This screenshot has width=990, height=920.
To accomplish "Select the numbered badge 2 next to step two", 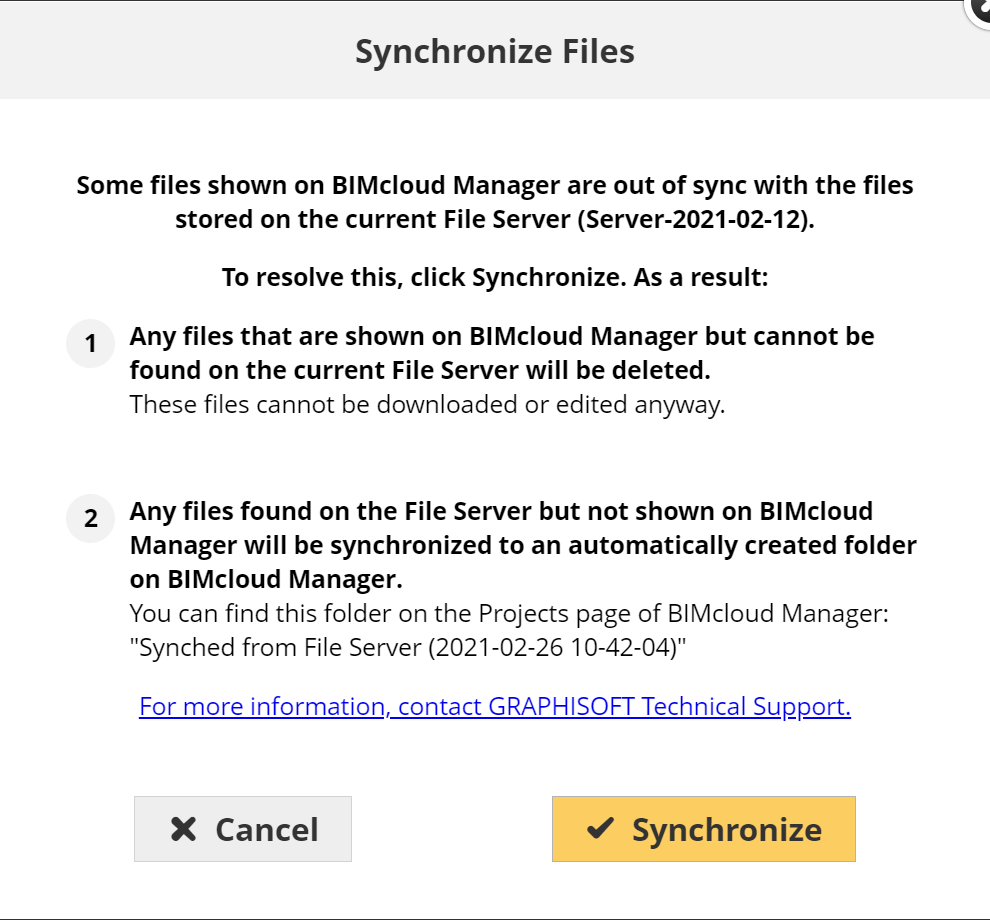I will tap(90, 518).
